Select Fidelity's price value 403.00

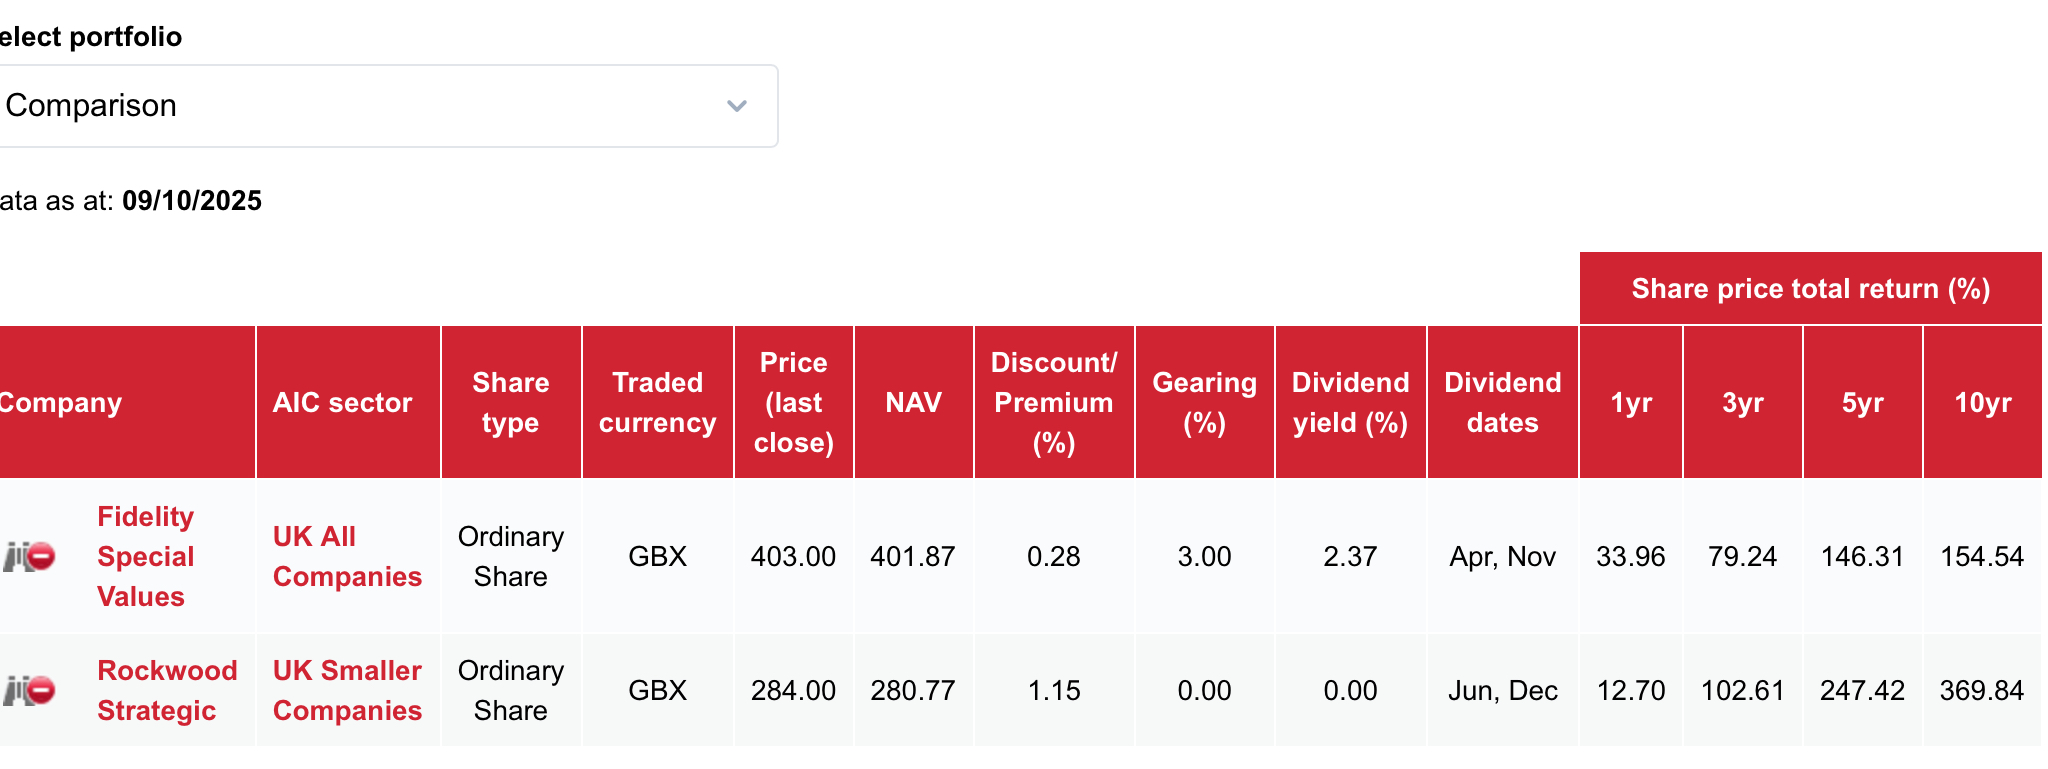click(793, 556)
